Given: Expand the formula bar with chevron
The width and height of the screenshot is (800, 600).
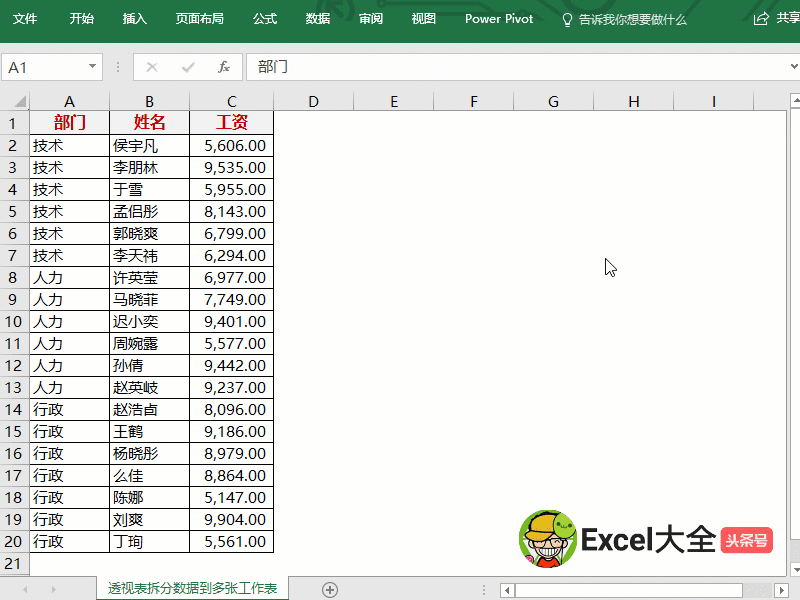Looking at the screenshot, I should [788, 67].
